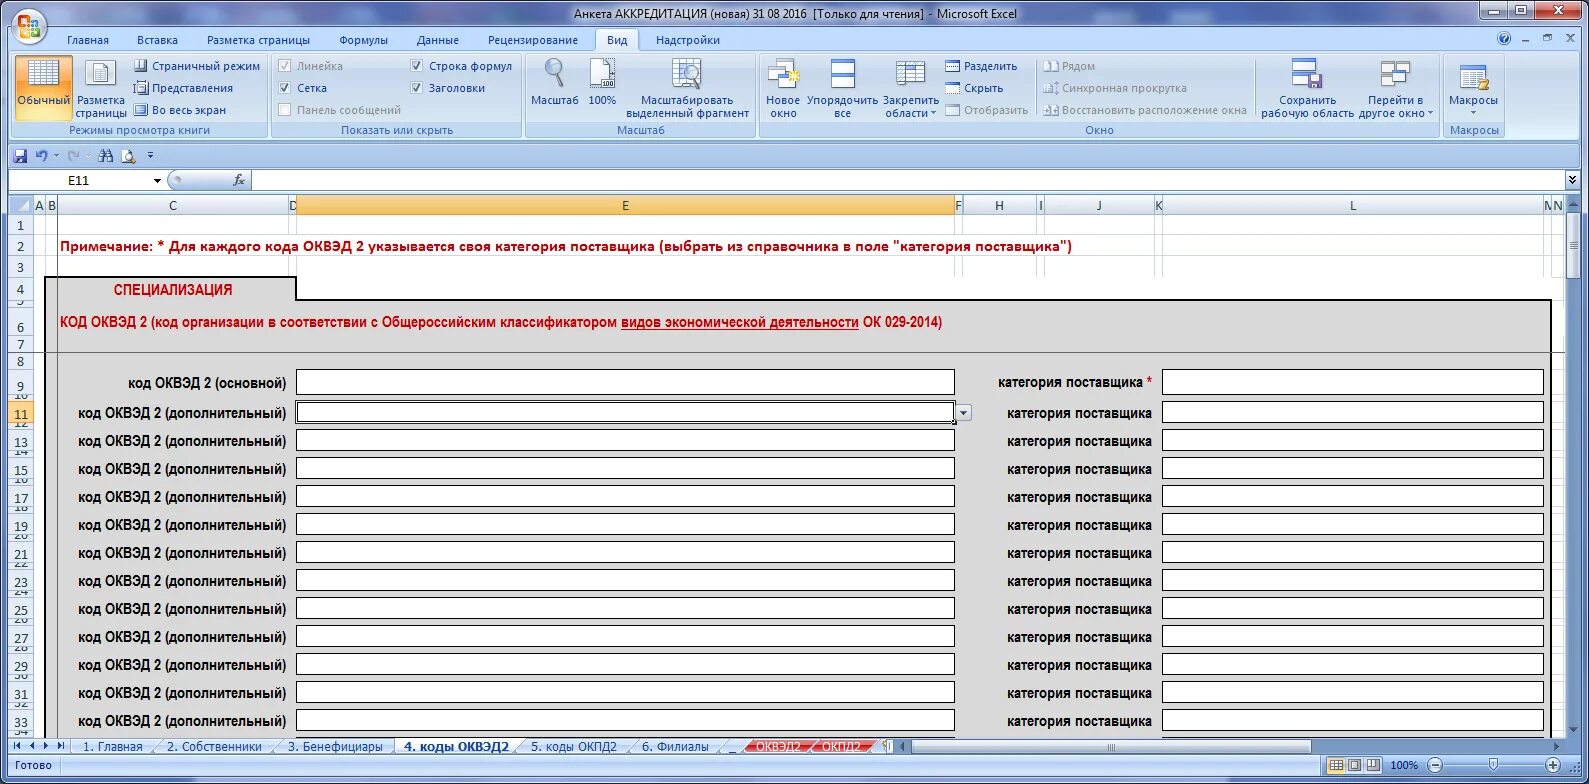Click the Save icon in quick access toolbar
The image size is (1589, 784).
20,155
